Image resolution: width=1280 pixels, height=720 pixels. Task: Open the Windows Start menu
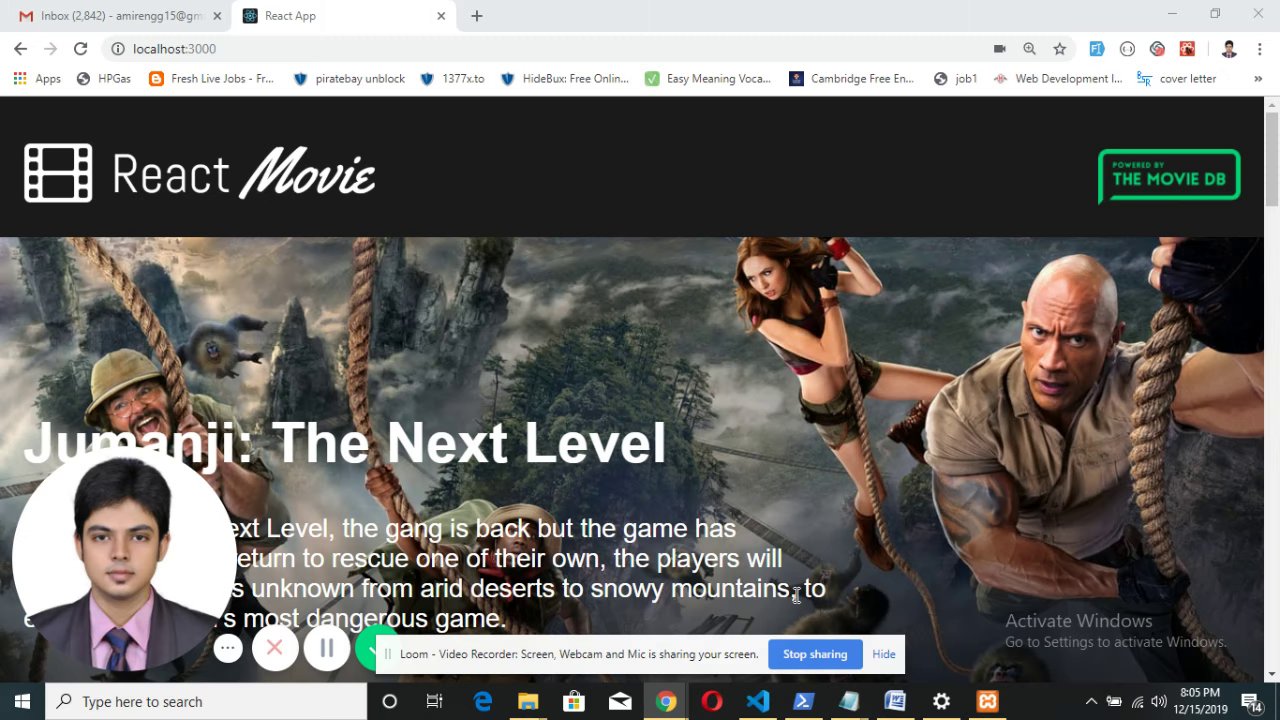click(x=22, y=701)
